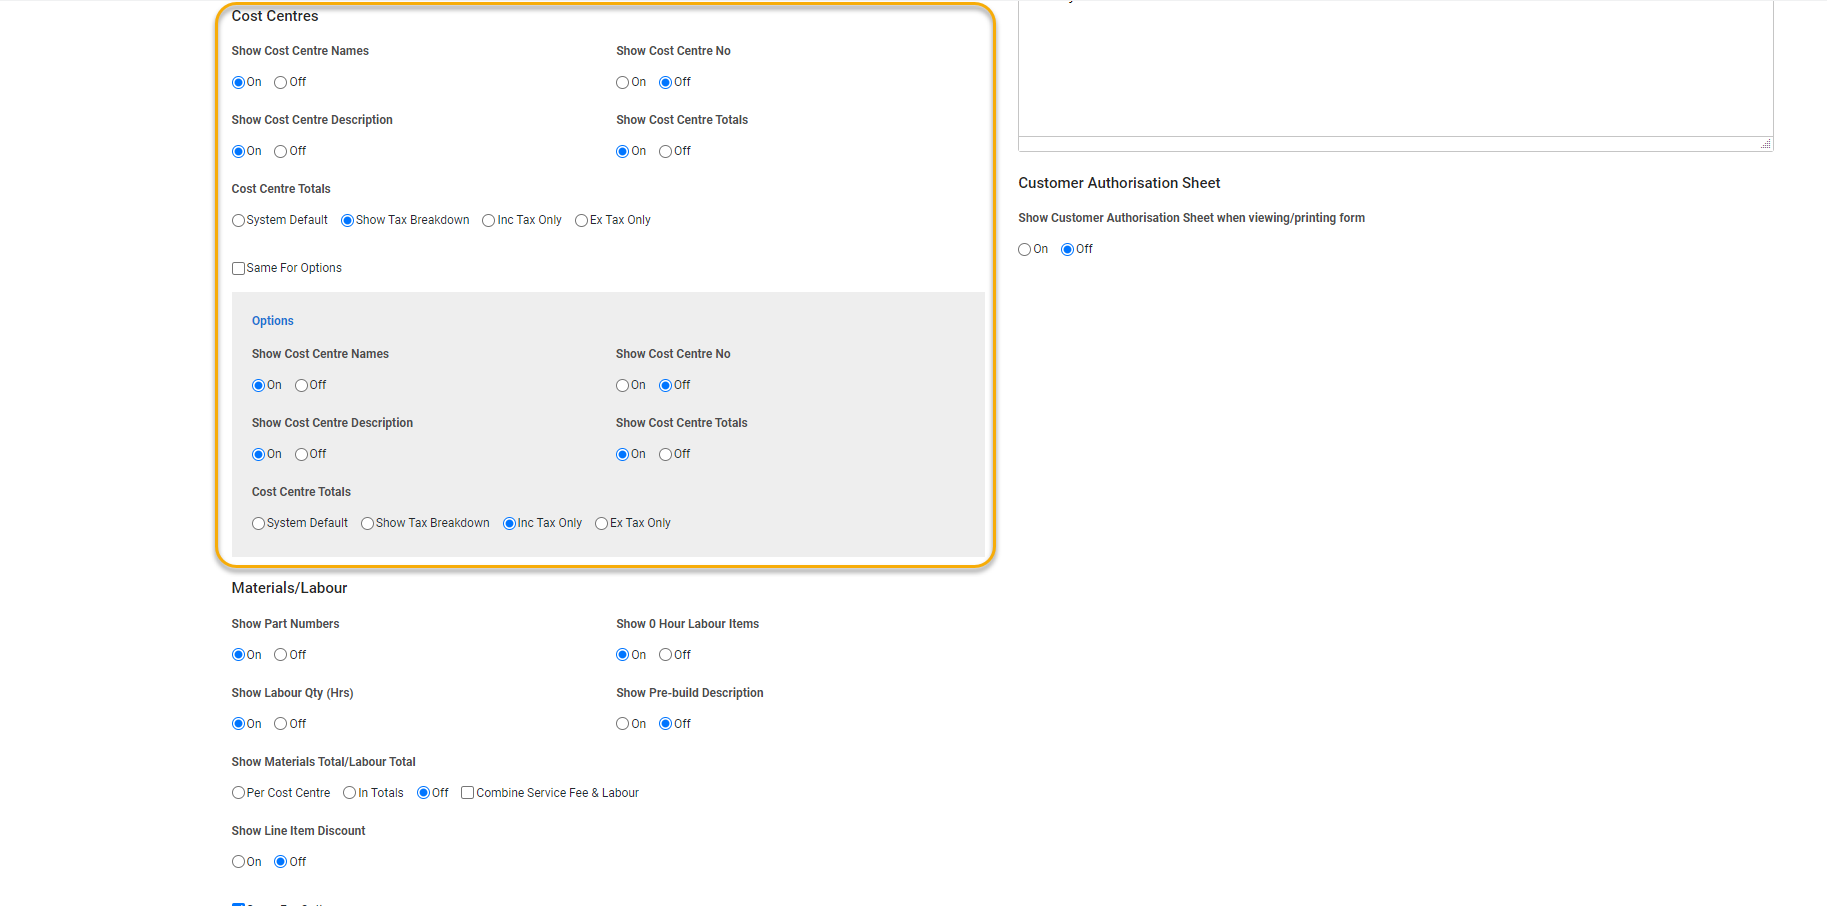1827x906 pixels.
Task: Turn off Show Cost Centre Totals
Action: pos(665,151)
